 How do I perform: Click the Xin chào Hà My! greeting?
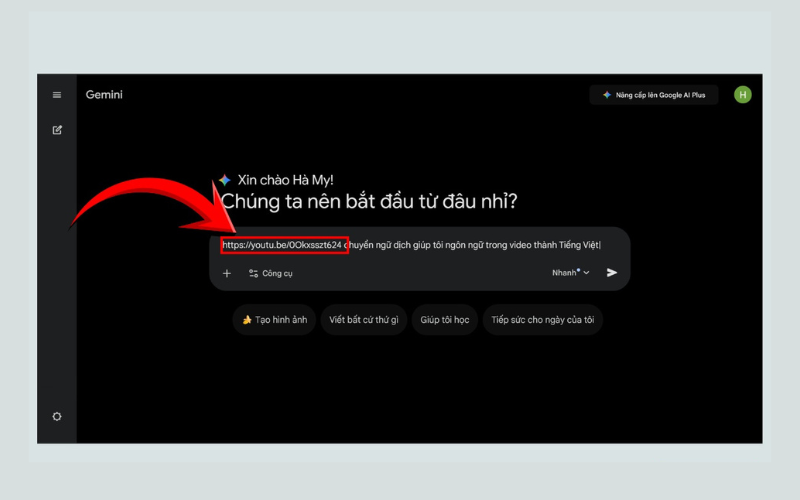tap(285, 180)
